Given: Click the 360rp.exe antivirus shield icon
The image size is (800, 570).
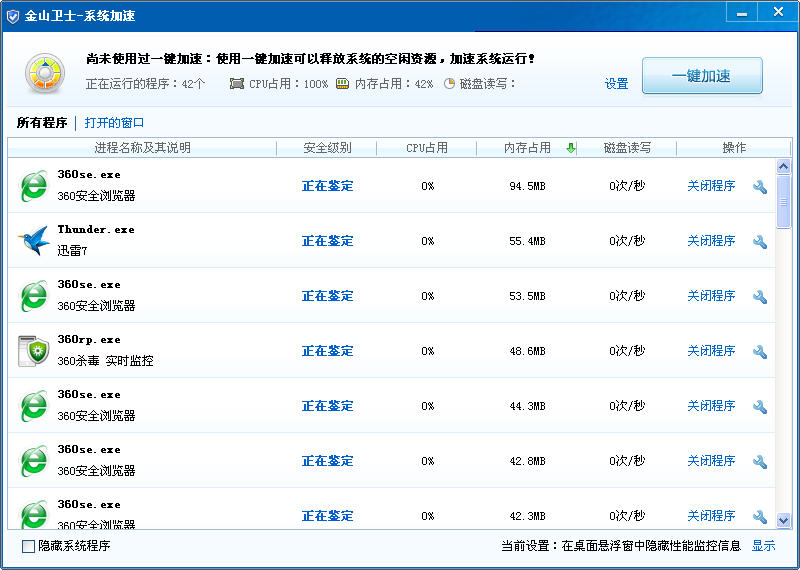Looking at the screenshot, I should 34,351.
